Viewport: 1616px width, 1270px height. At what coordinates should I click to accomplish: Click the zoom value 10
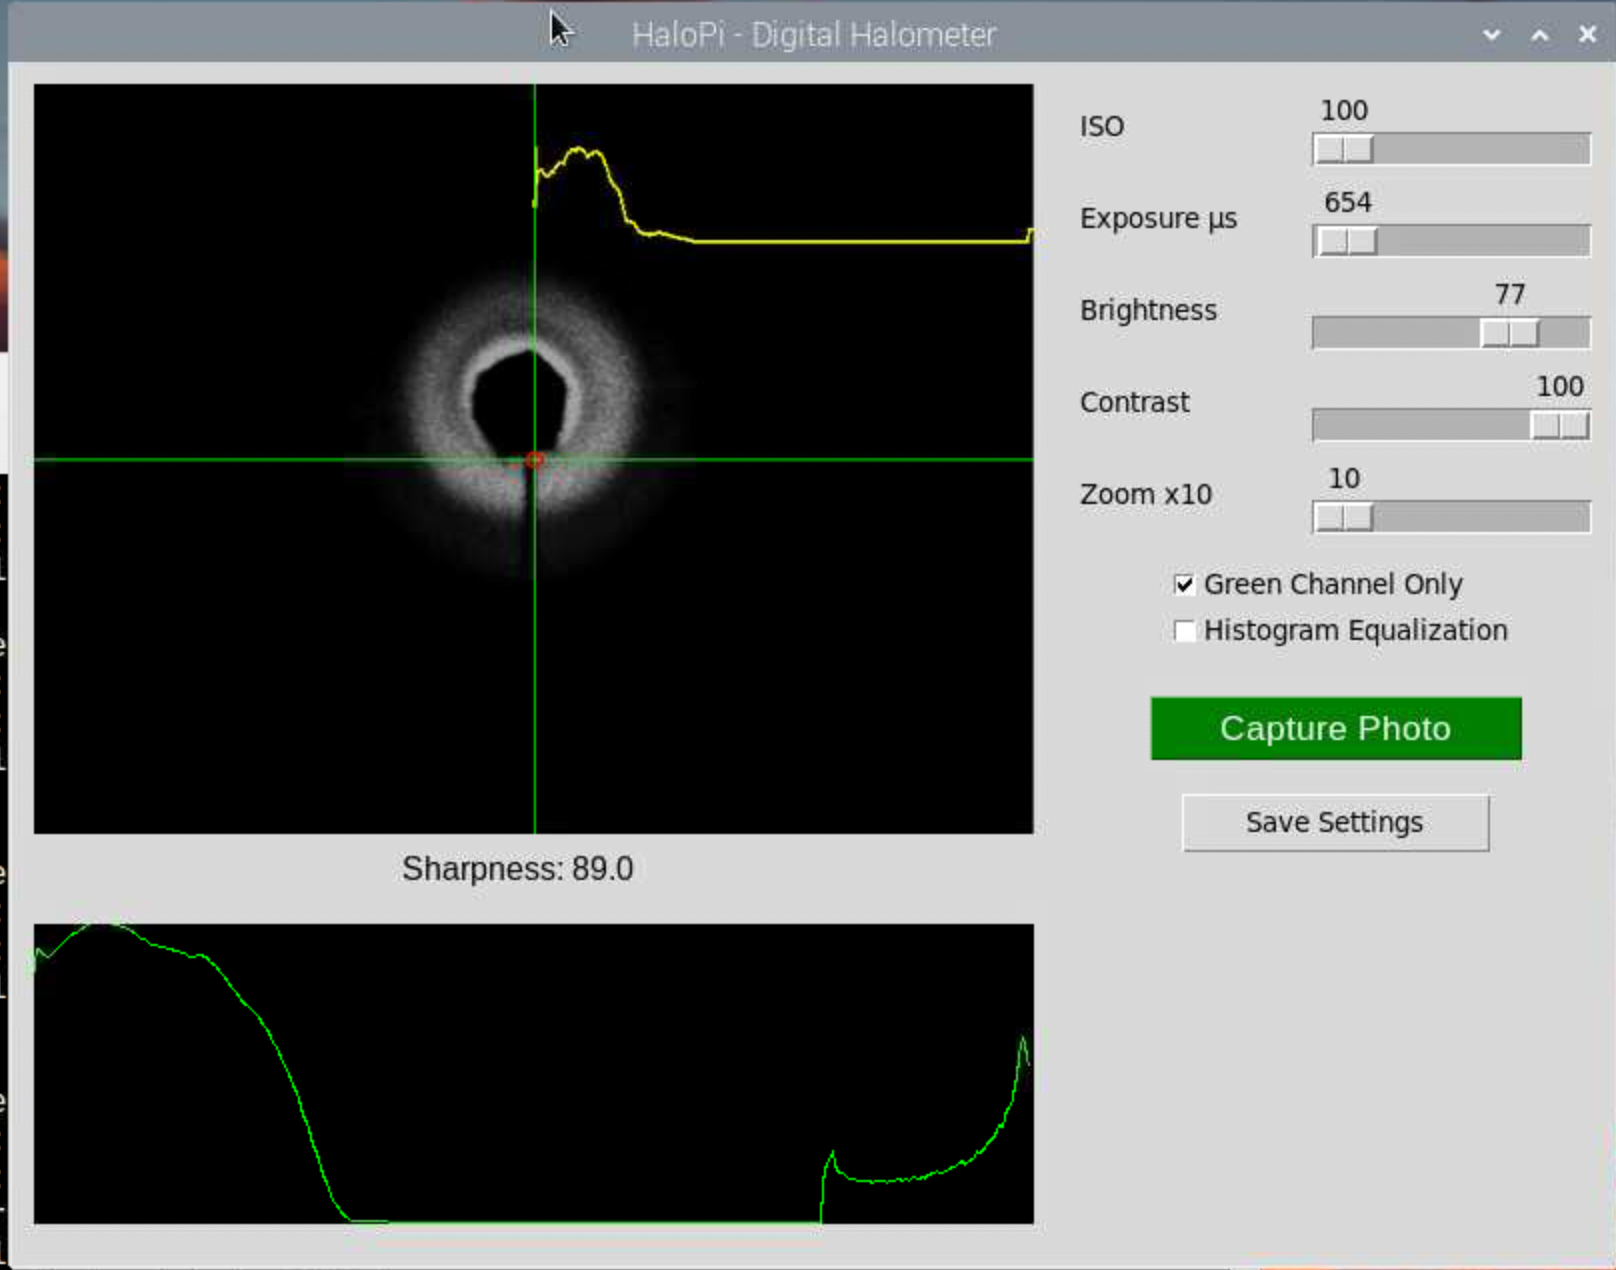pos(1344,478)
